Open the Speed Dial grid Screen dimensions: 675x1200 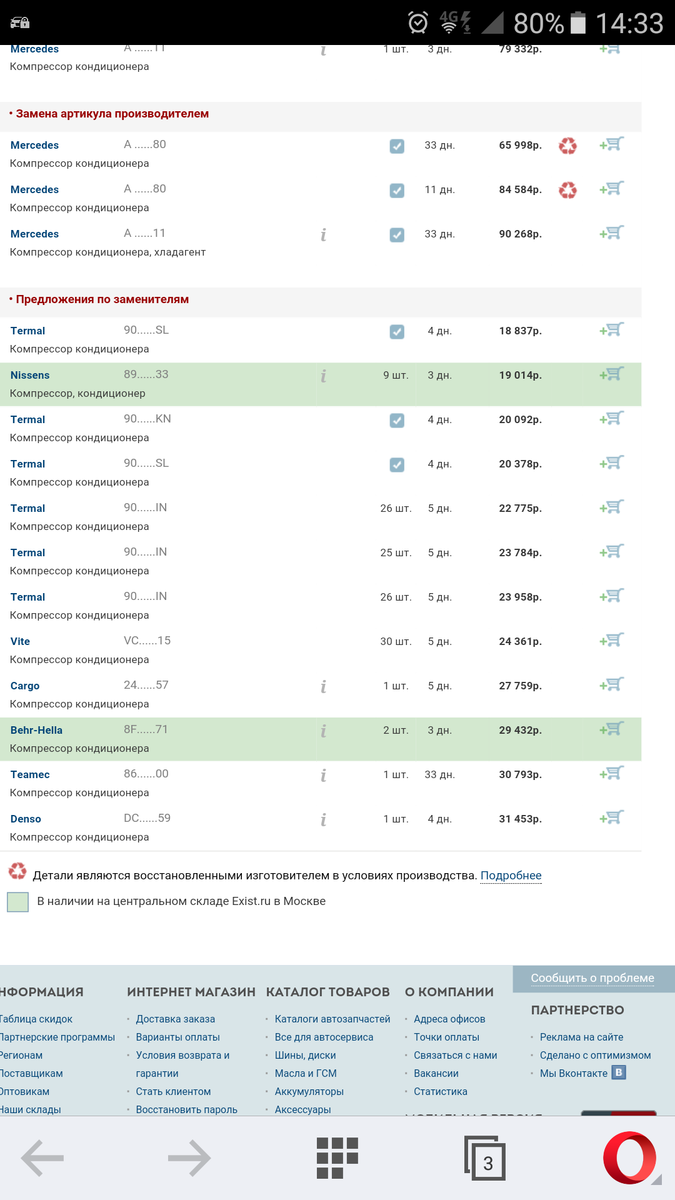tap(337, 1159)
